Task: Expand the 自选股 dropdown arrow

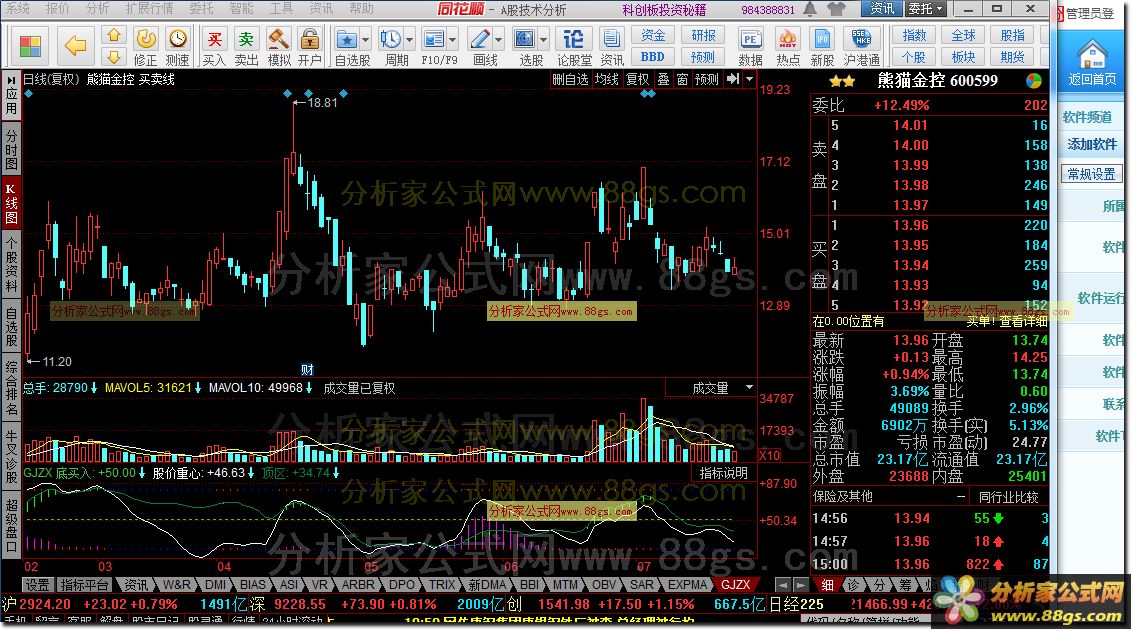Action: click(366, 39)
